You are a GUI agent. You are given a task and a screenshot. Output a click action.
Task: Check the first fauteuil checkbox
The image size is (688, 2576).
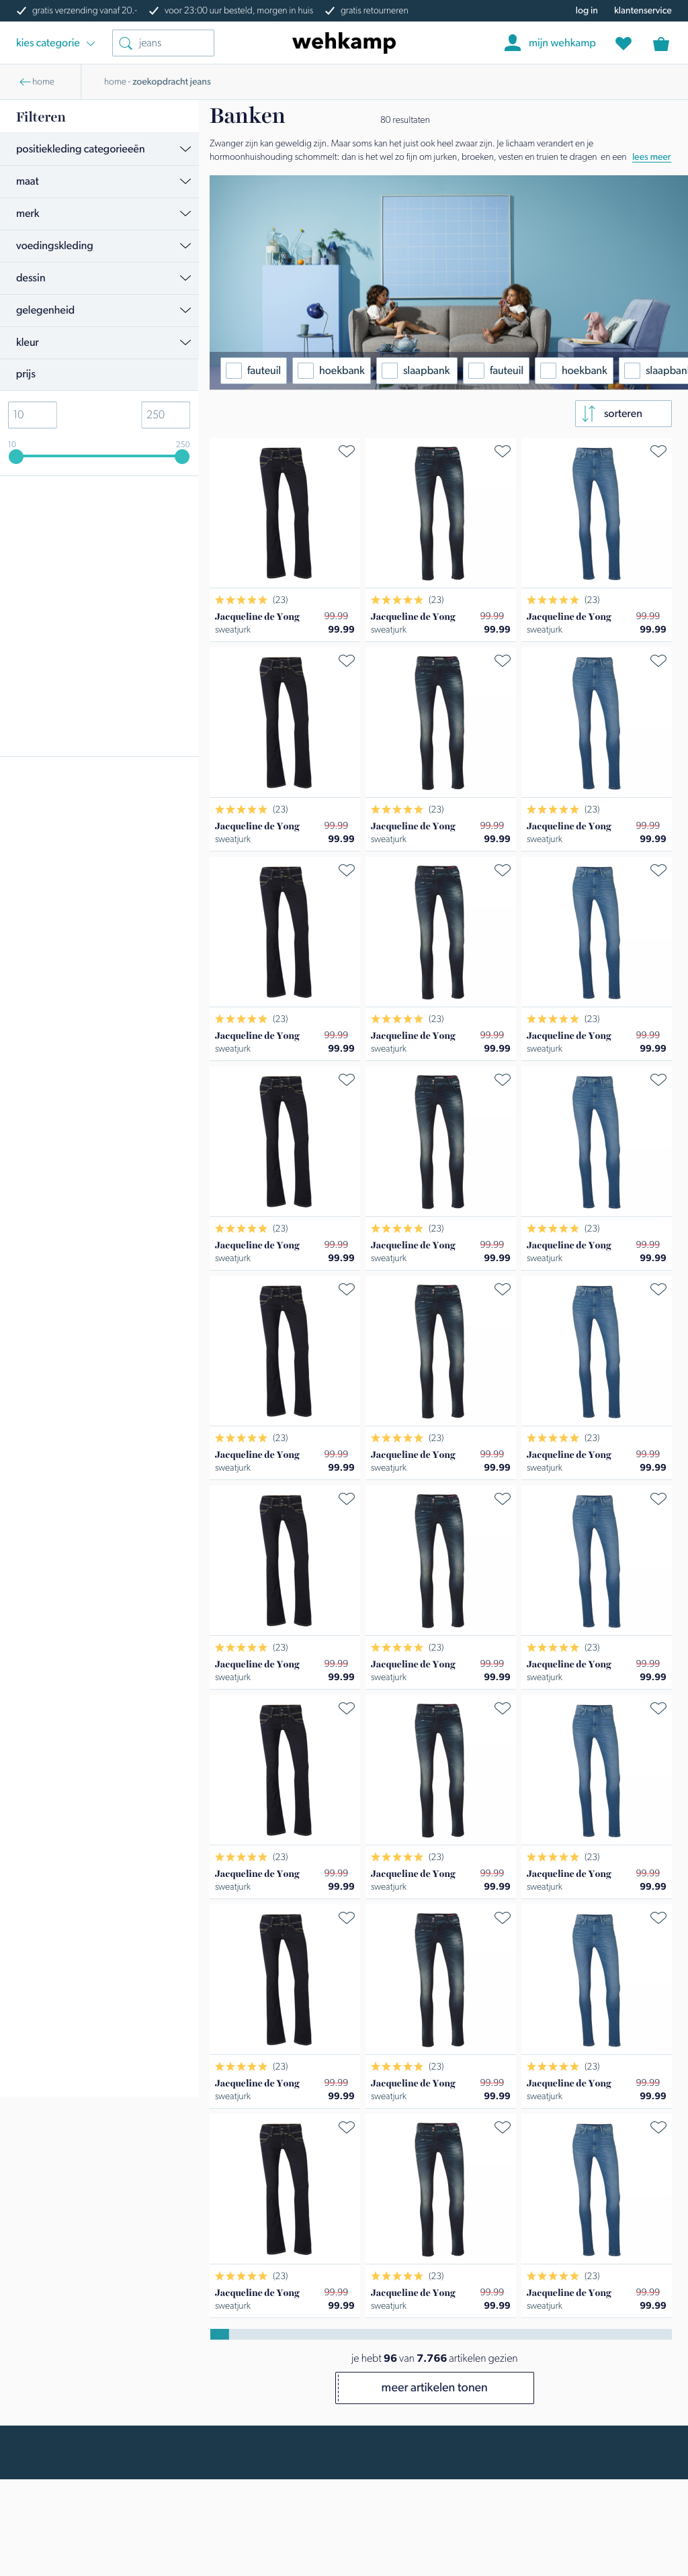(234, 370)
